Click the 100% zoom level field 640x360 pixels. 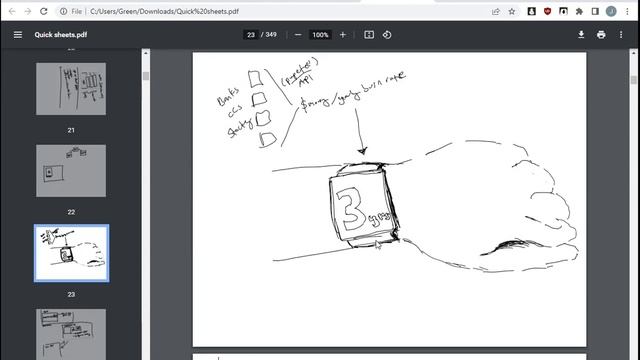pyautogui.click(x=320, y=35)
